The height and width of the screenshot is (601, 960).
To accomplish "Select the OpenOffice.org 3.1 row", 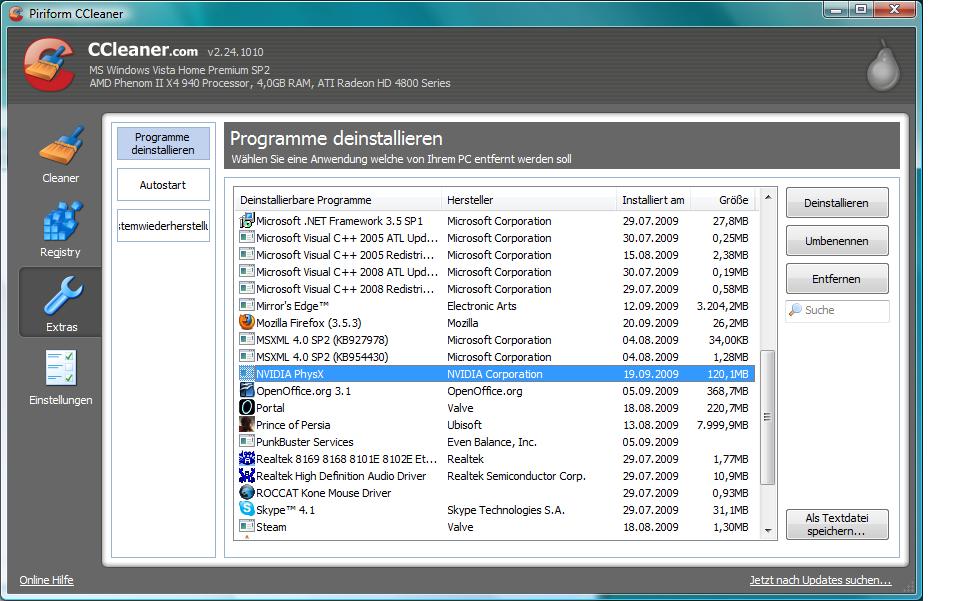I will [495, 391].
